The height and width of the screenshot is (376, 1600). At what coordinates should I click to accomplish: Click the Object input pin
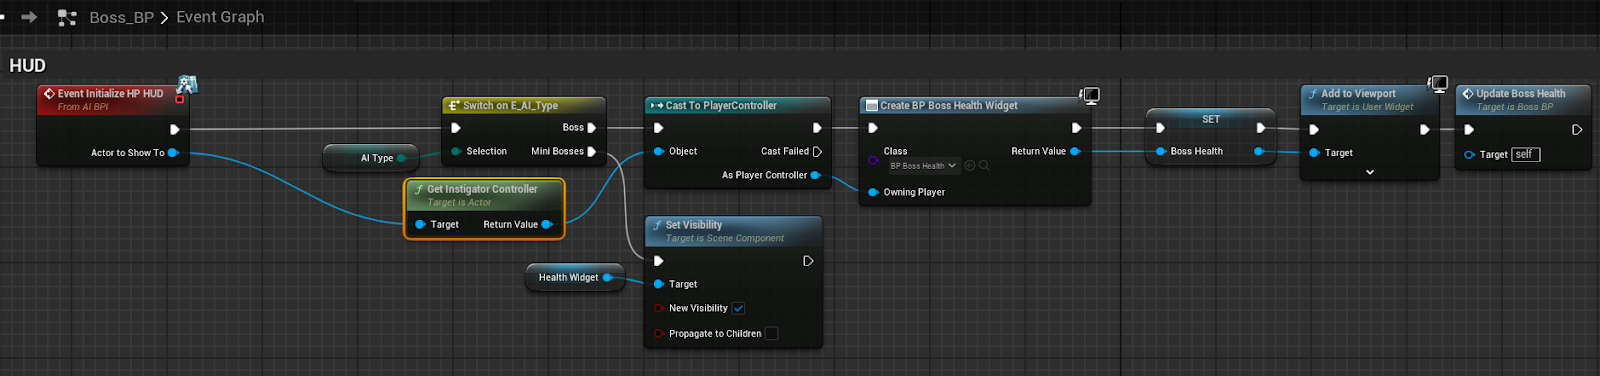pyautogui.click(x=659, y=152)
